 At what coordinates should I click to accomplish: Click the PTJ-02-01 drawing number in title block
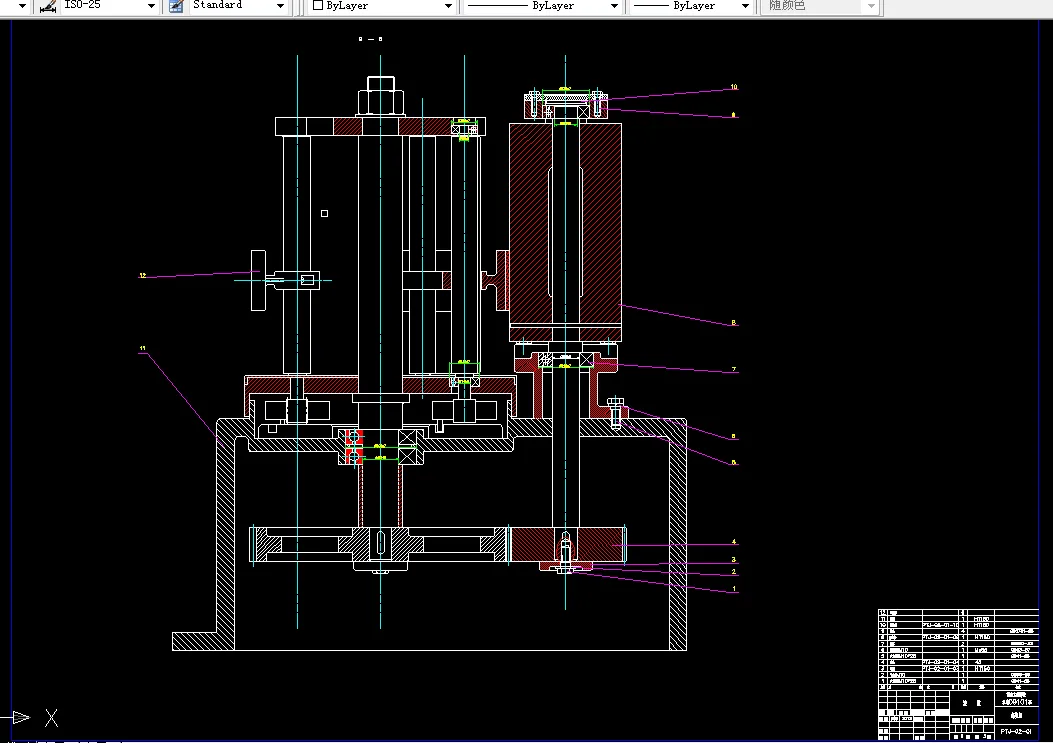point(1015,732)
